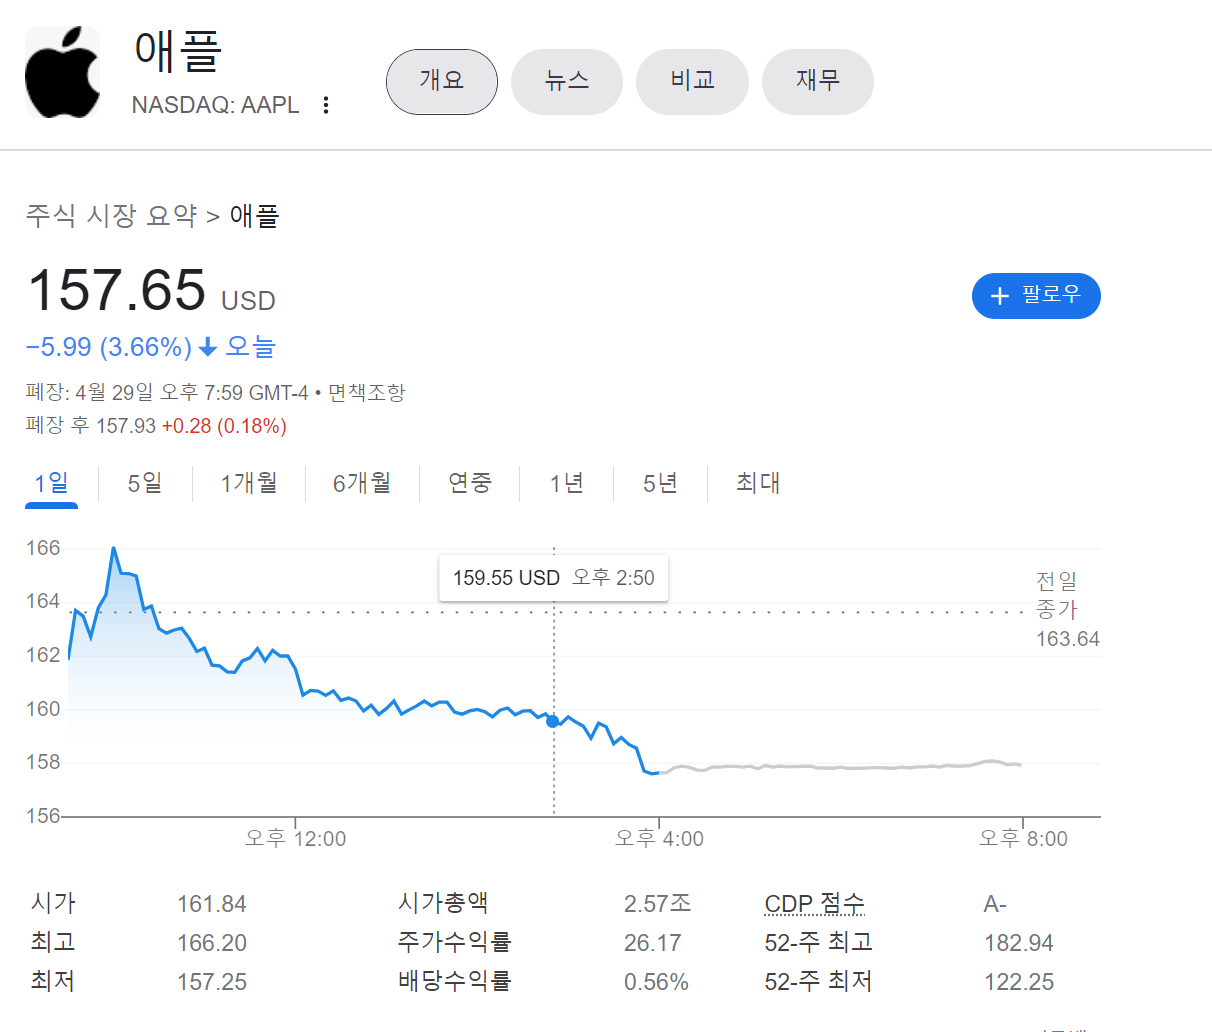Click the blue down arrow next to the price change

click(207, 346)
